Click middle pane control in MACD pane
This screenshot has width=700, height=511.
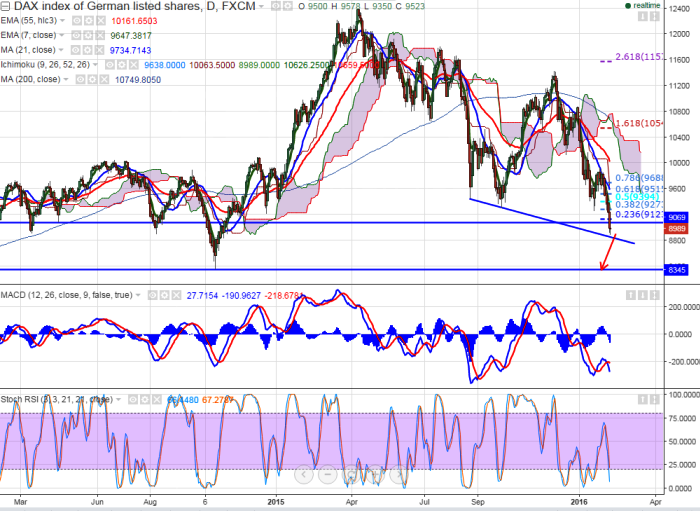click(643, 295)
